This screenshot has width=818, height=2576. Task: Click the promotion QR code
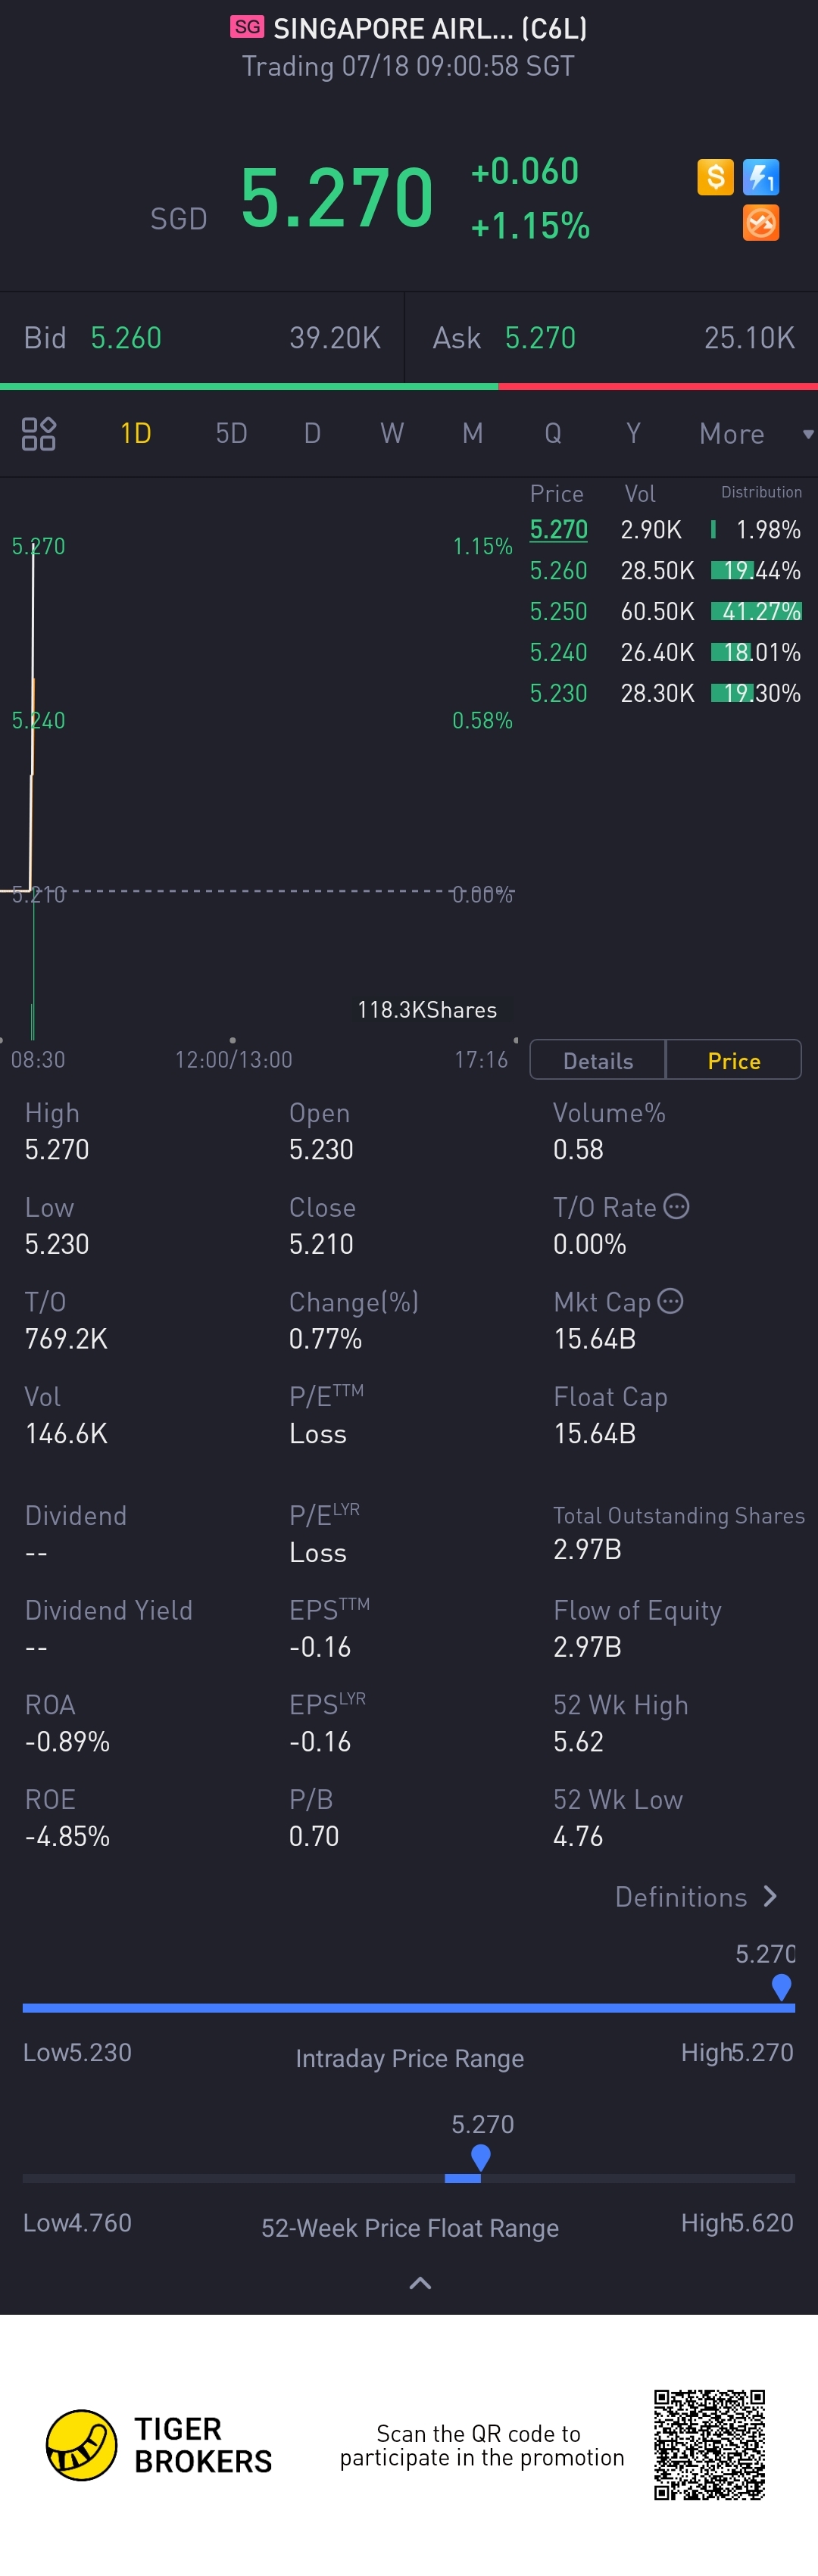tap(709, 2444)
